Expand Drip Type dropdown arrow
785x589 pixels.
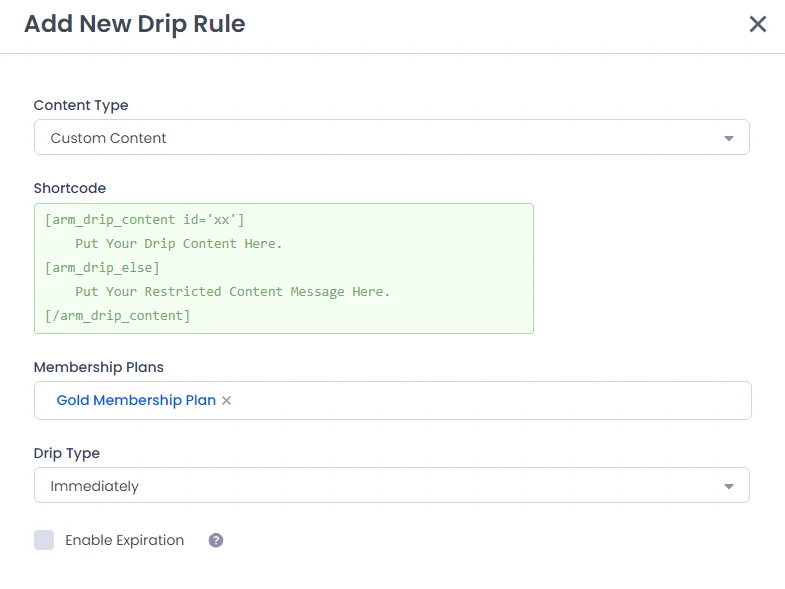(x=728, y=486)
